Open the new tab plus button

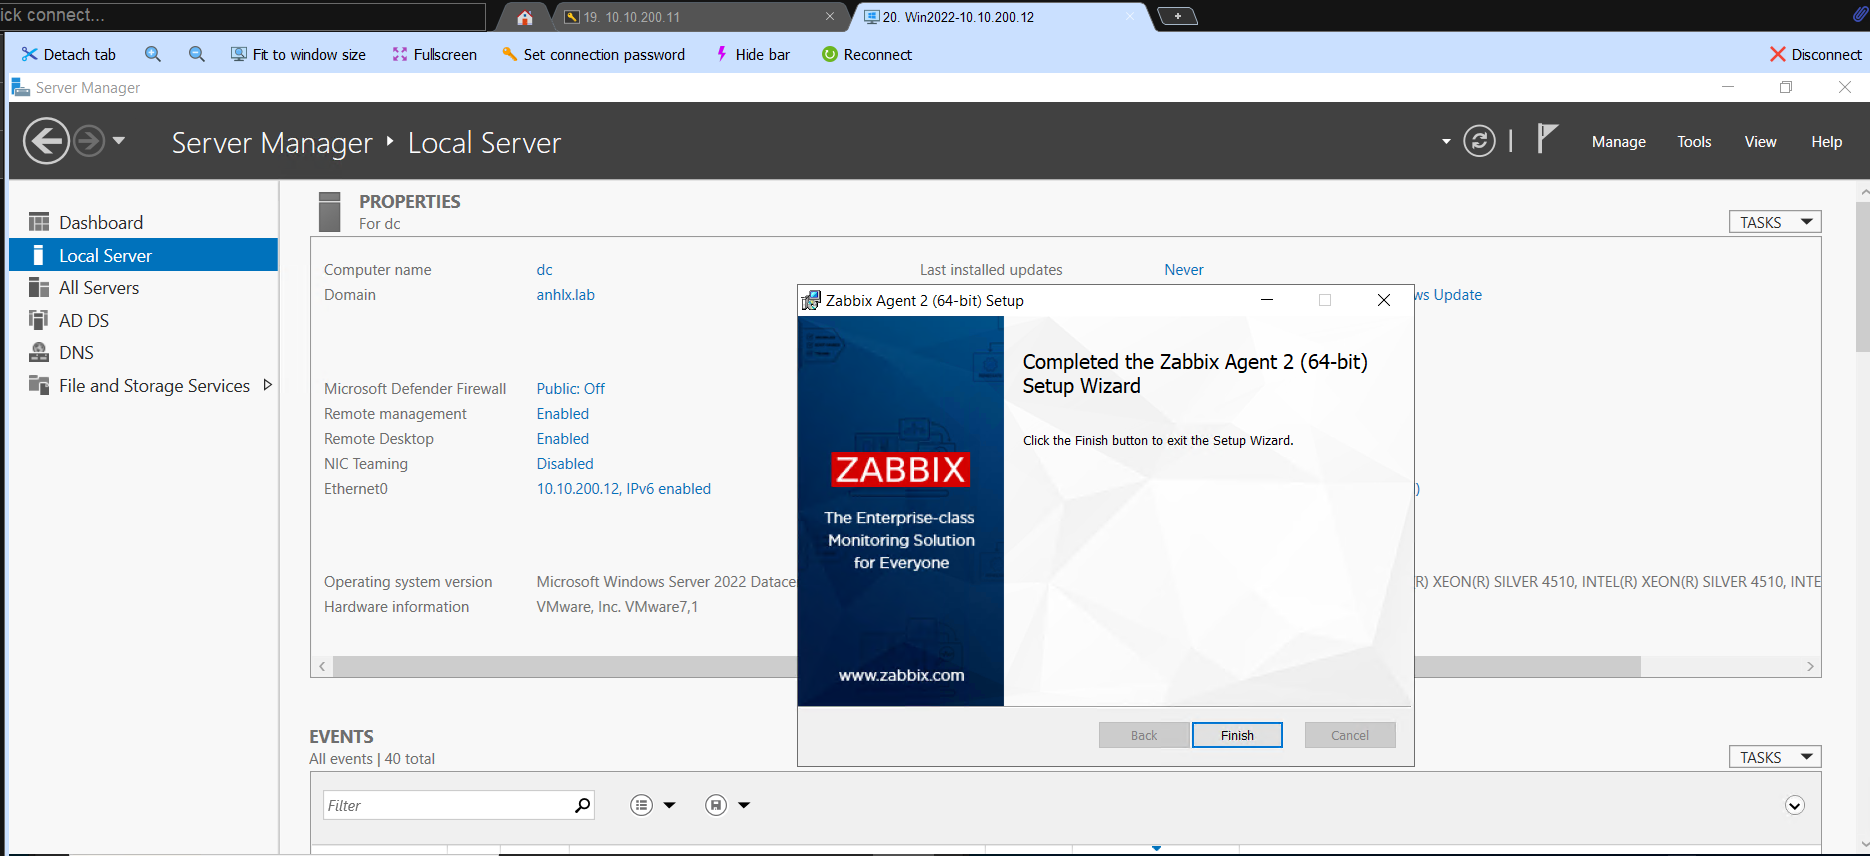(1177, 16)
